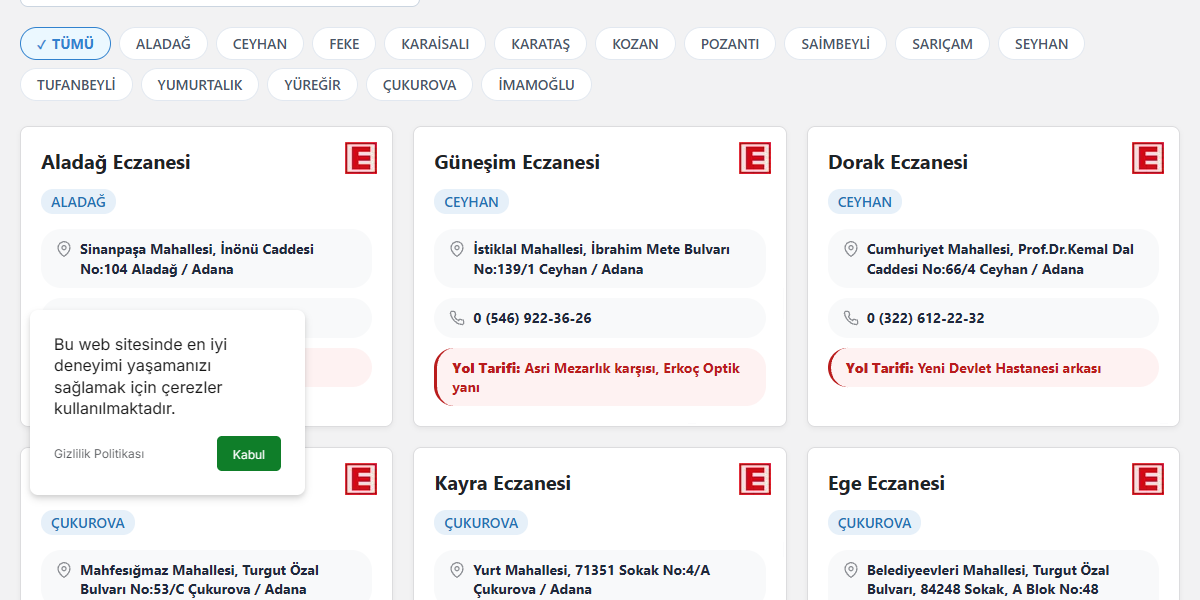Click address Belediyeevleri Mahallesi, Turgut Özal Bulvarı
Image resolution: width=1200 pixels, height=600 pixels.
[988, 580]
